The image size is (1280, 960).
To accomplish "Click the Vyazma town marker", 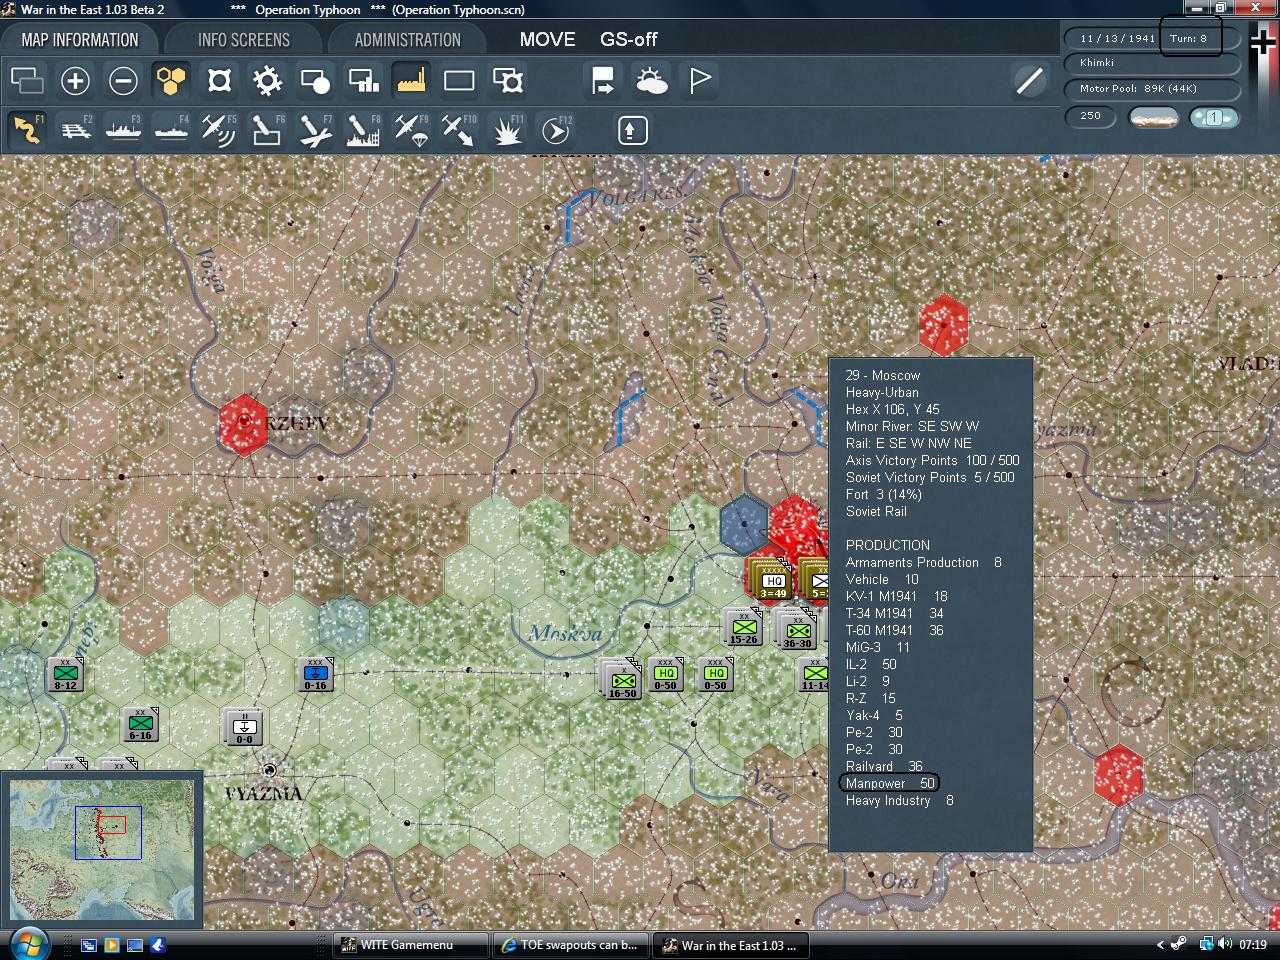I will pos(268,770).
